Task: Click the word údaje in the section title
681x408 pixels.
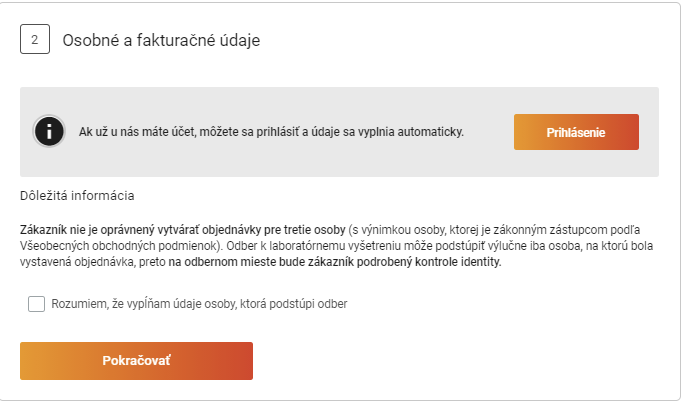Action: [x=240, y=40]
